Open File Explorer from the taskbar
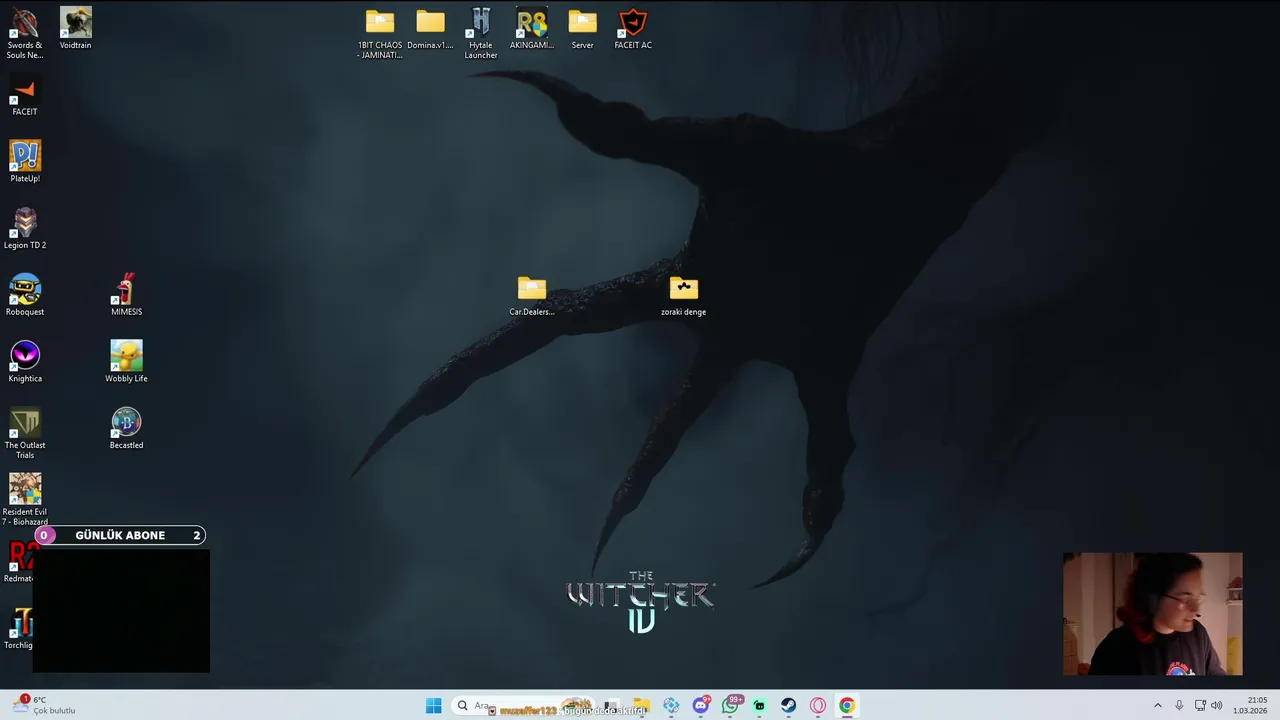This screenshot has height=720, width=1280. point(642,706)
